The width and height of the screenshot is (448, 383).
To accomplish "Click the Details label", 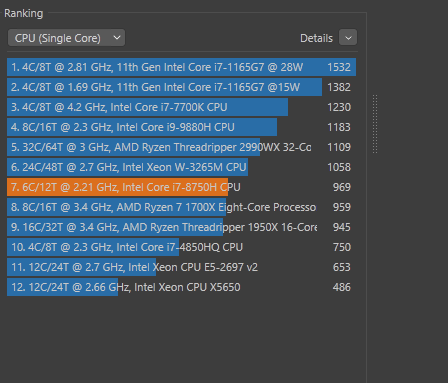I will (316, 38).
